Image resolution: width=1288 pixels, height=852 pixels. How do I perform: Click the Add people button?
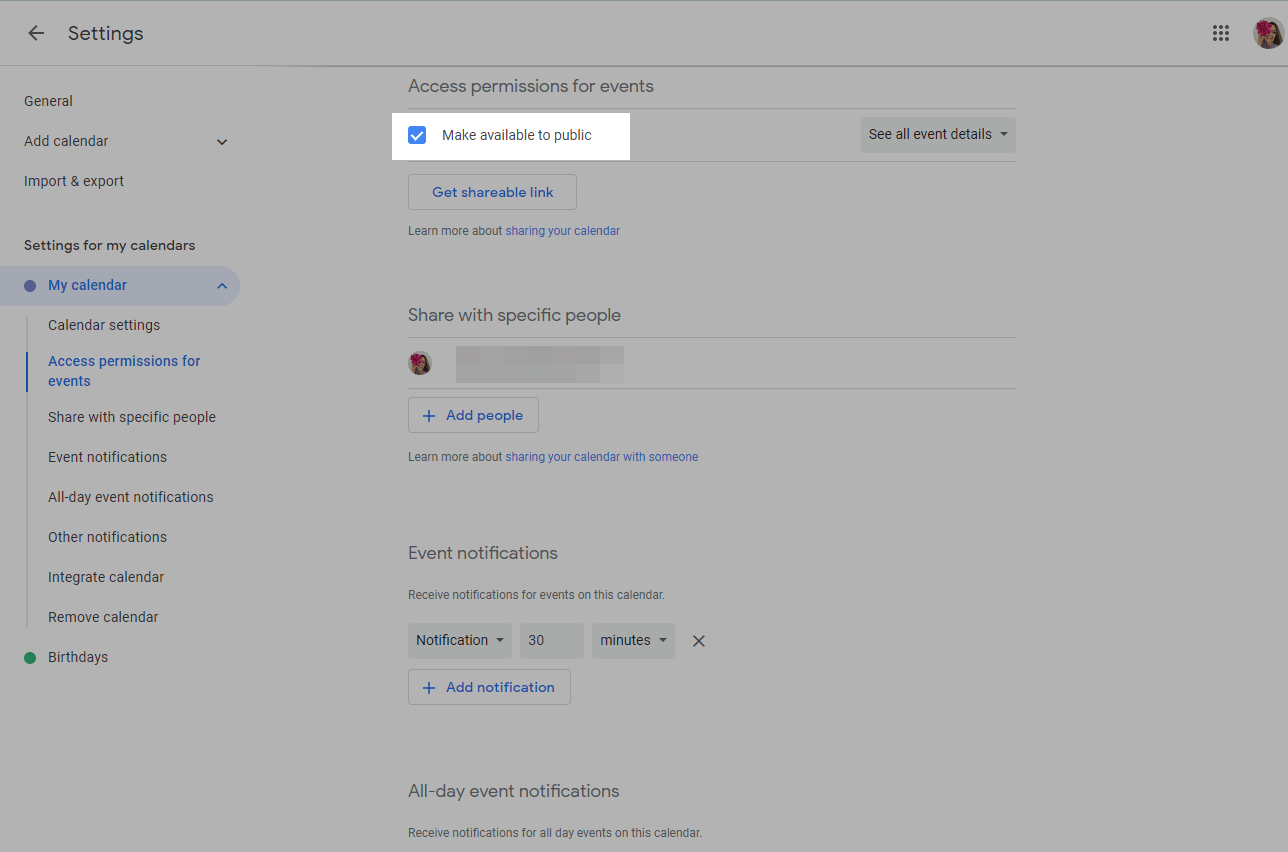pos(473,416)
